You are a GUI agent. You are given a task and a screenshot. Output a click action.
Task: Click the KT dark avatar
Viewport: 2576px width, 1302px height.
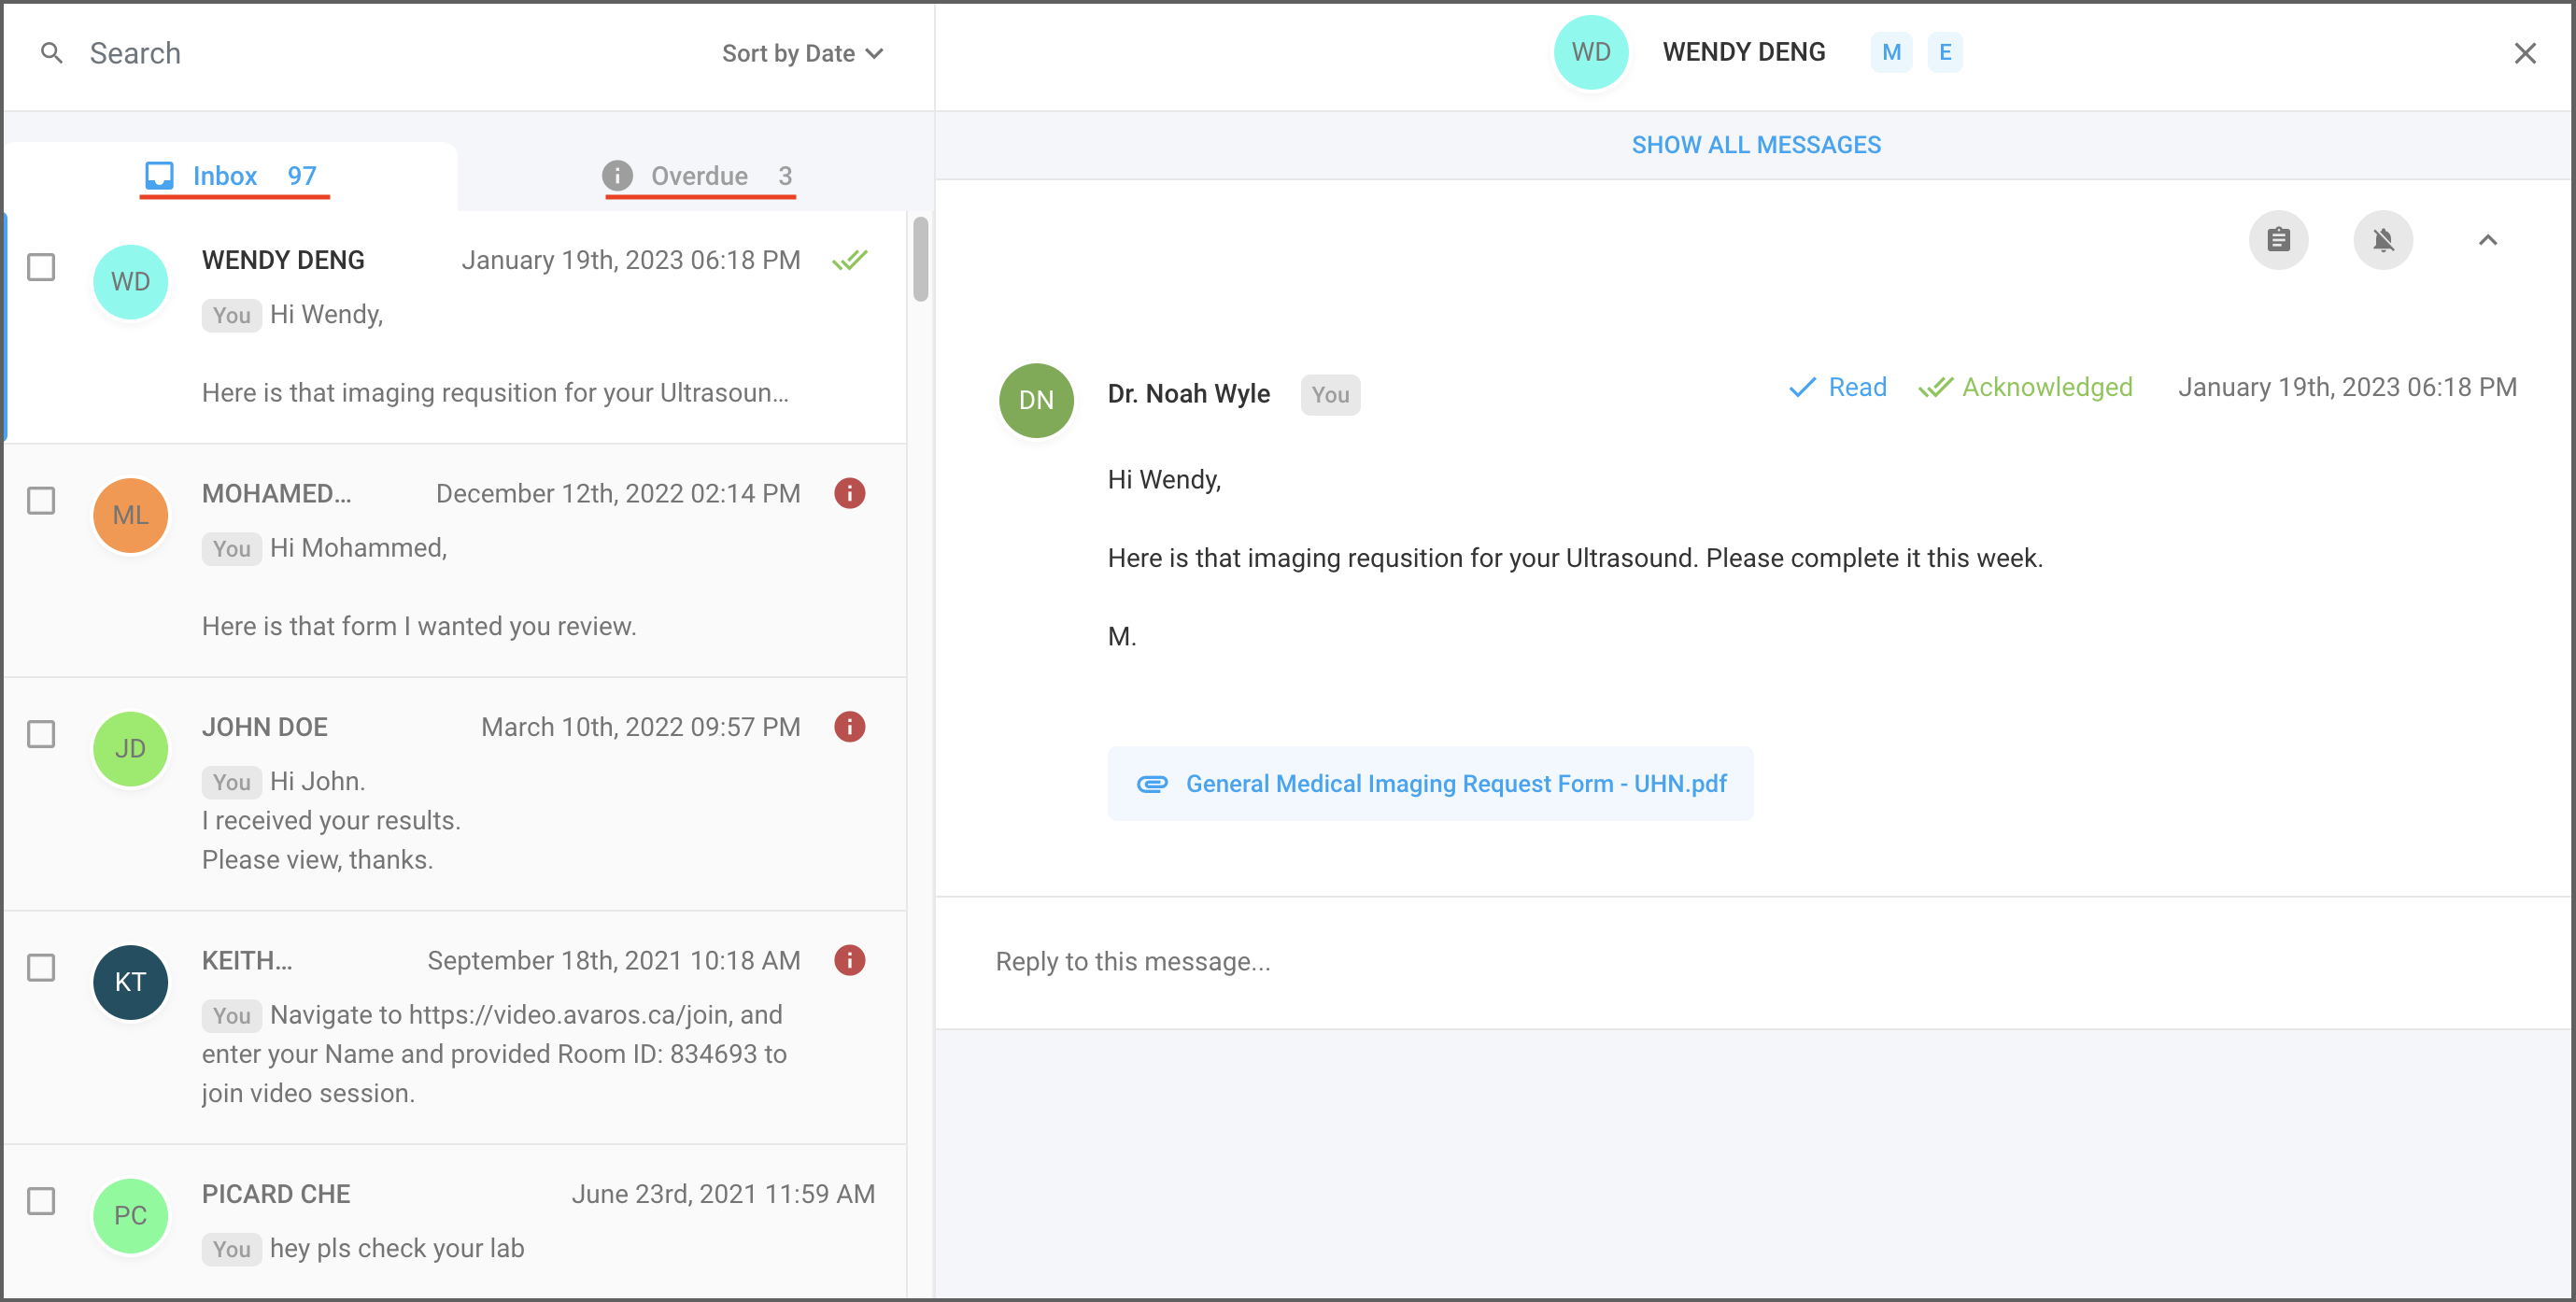pos(131,983)
